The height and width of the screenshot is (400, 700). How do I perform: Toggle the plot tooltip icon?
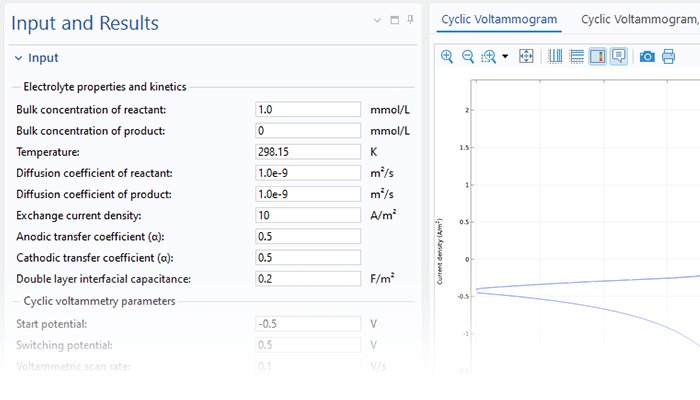(x=619, y=56)
